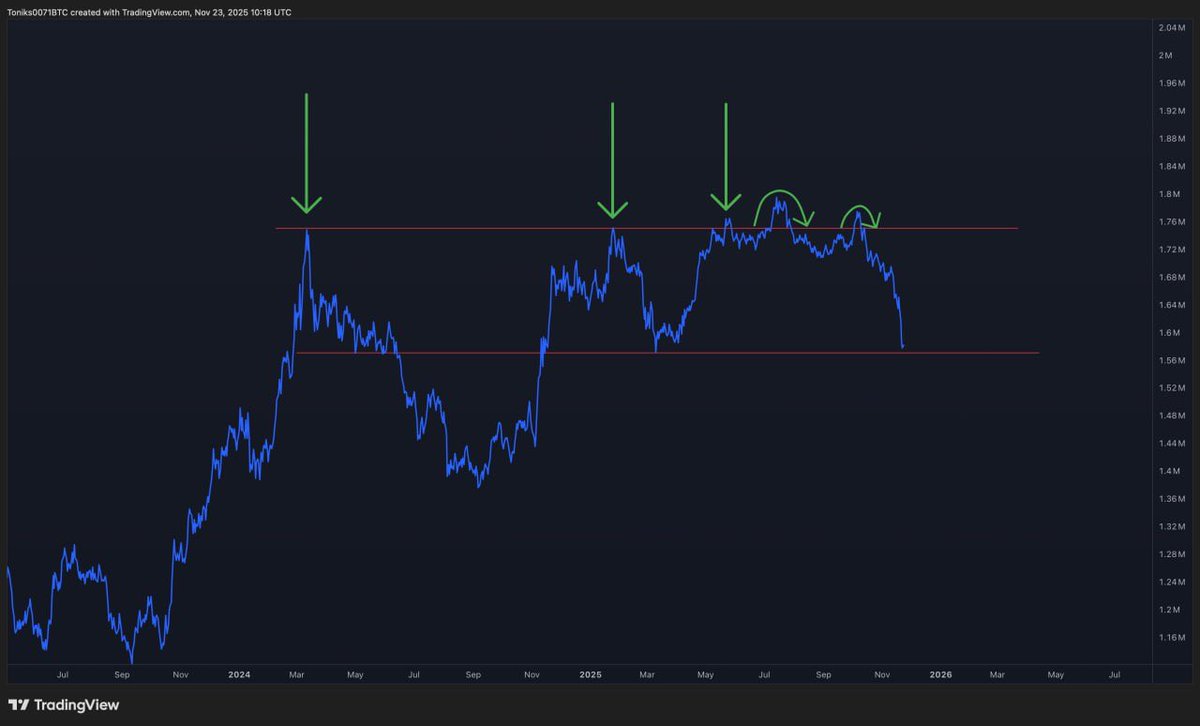Select the green down arrow near May 2025
Viewport: 1200px width, 726px height.
click(x=727, y=150)
